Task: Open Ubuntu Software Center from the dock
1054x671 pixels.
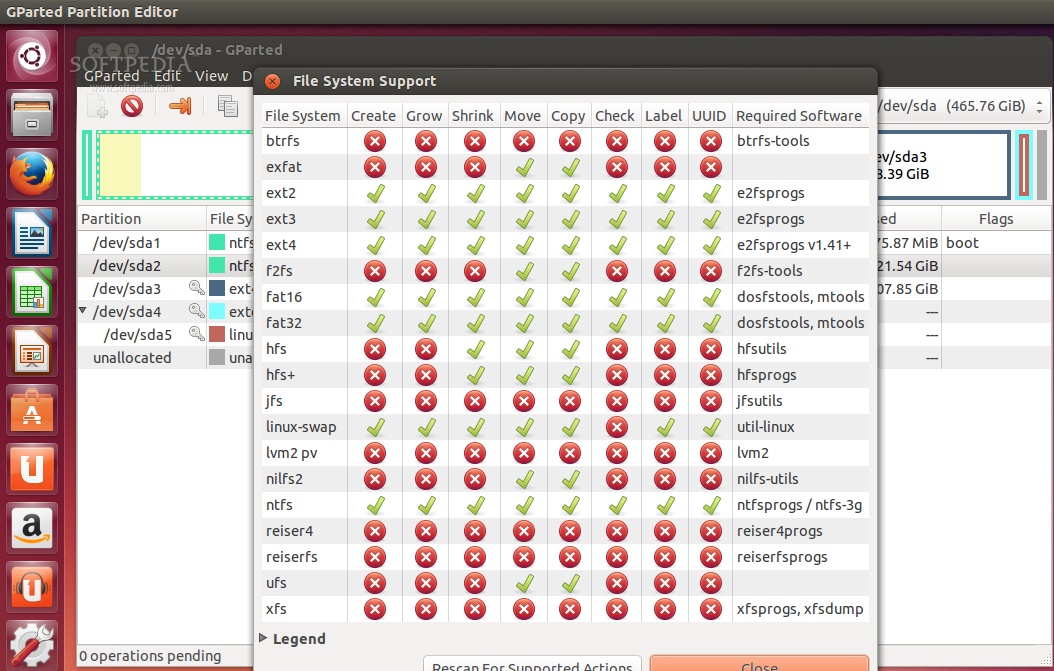Action: click(33, 410)
